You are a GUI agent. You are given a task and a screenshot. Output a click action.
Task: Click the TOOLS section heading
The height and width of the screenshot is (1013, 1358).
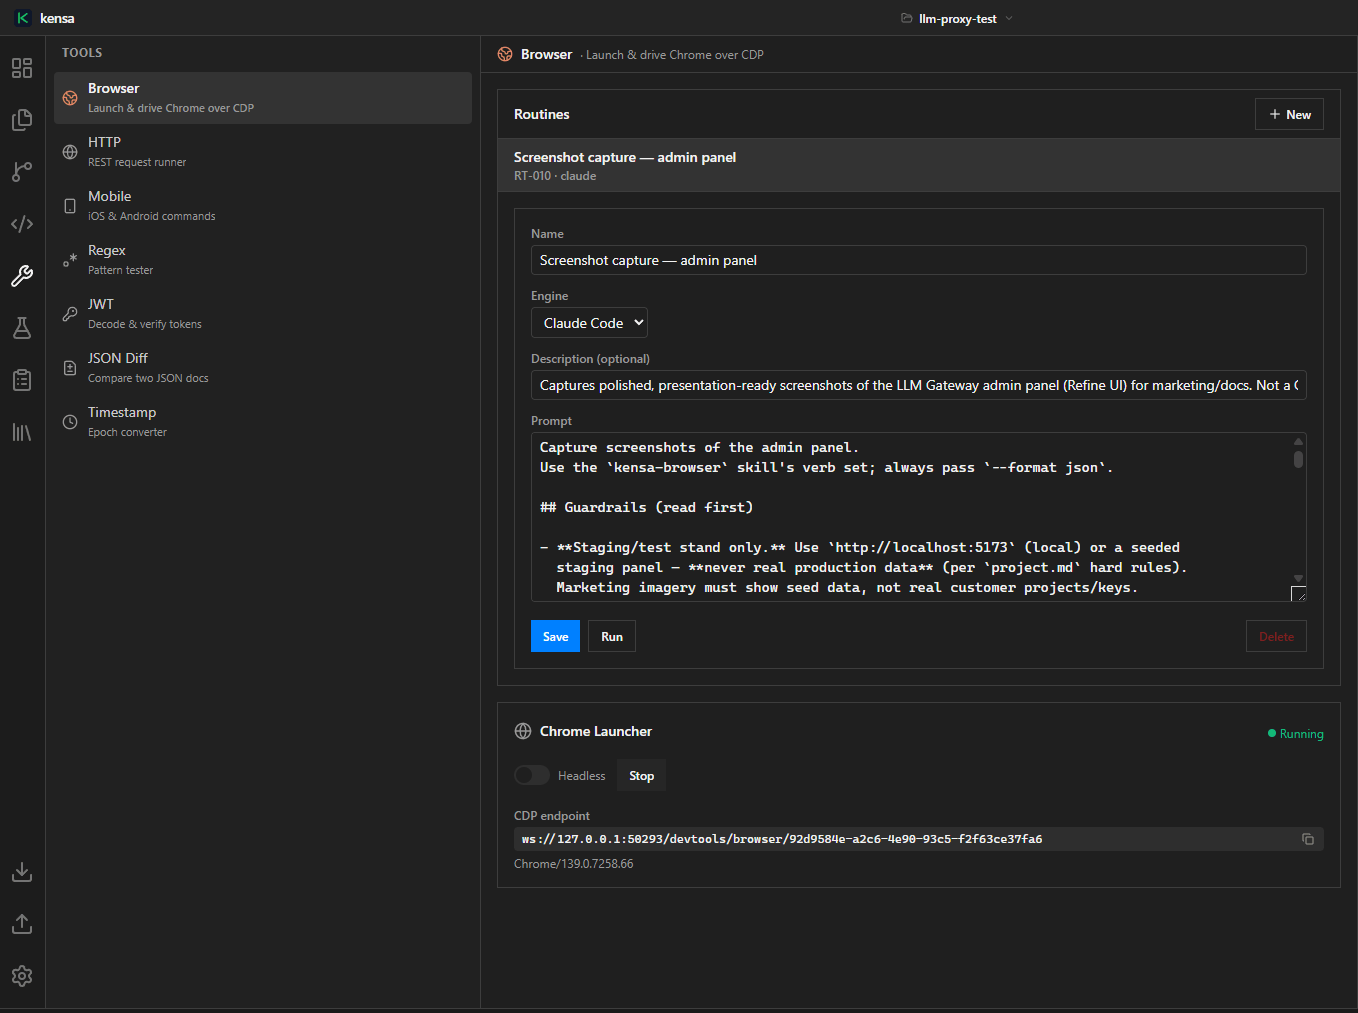(82, 53)
